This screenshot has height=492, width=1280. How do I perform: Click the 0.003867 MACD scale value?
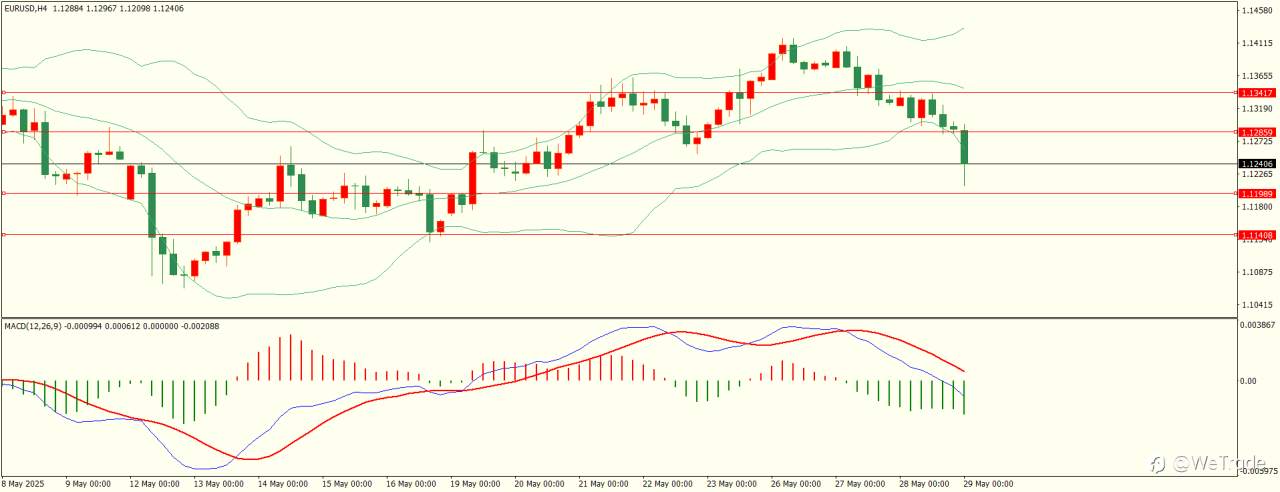[1258, 325]
